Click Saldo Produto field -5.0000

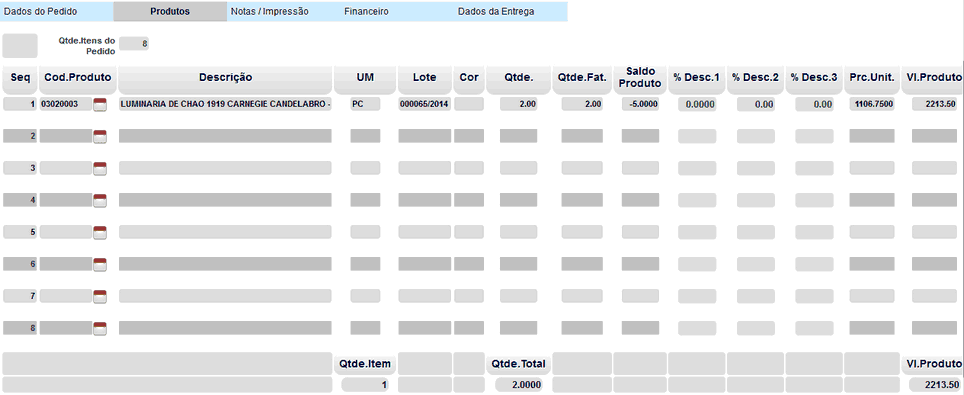point(640,105)
